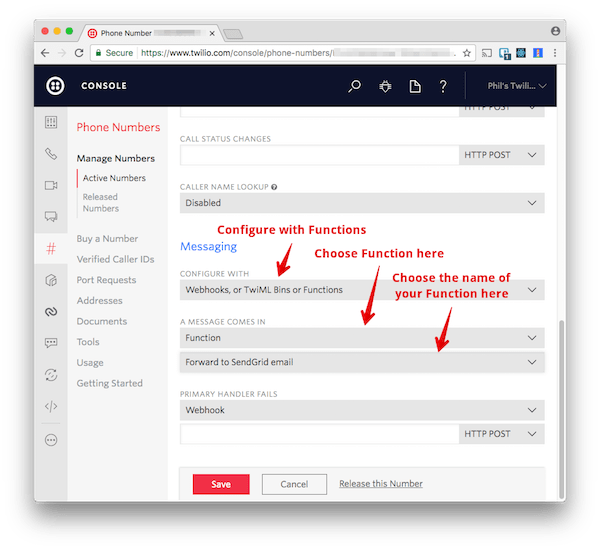Viewport: 600px width, 550px height.
Task: Click Call Status Changes URL input
Action: 320,155
